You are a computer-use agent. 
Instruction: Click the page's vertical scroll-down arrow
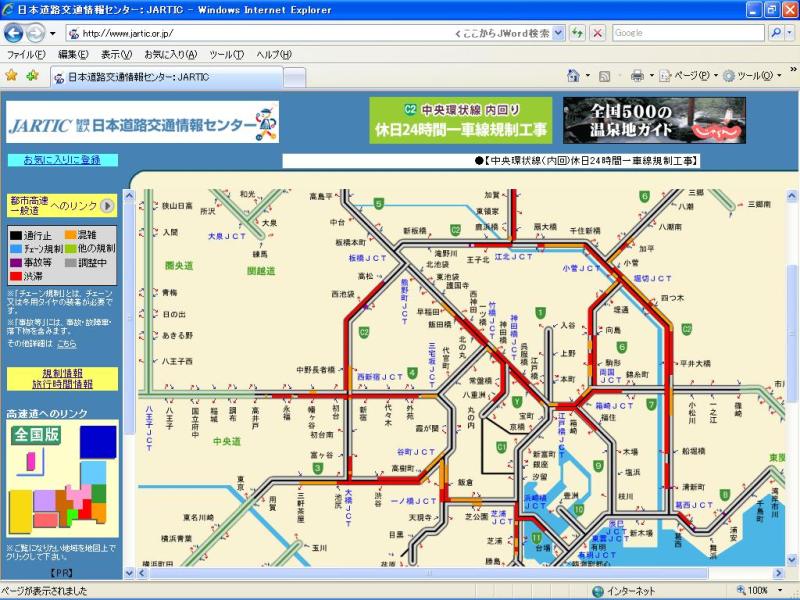pyautogui.click(x=792, y=560)
